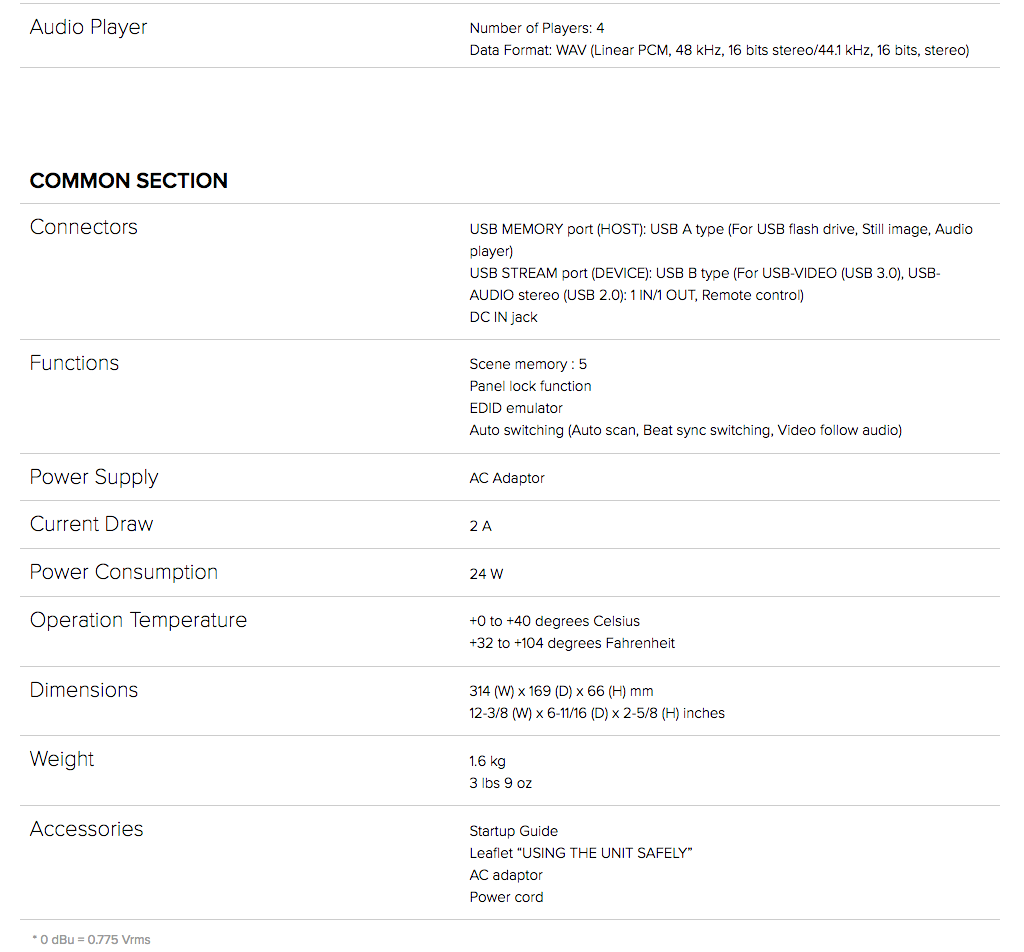The height and width of the screenshot is (952, 1024).
Task: Click the USB STREAM port description line
Action: (x=705, y=284)
